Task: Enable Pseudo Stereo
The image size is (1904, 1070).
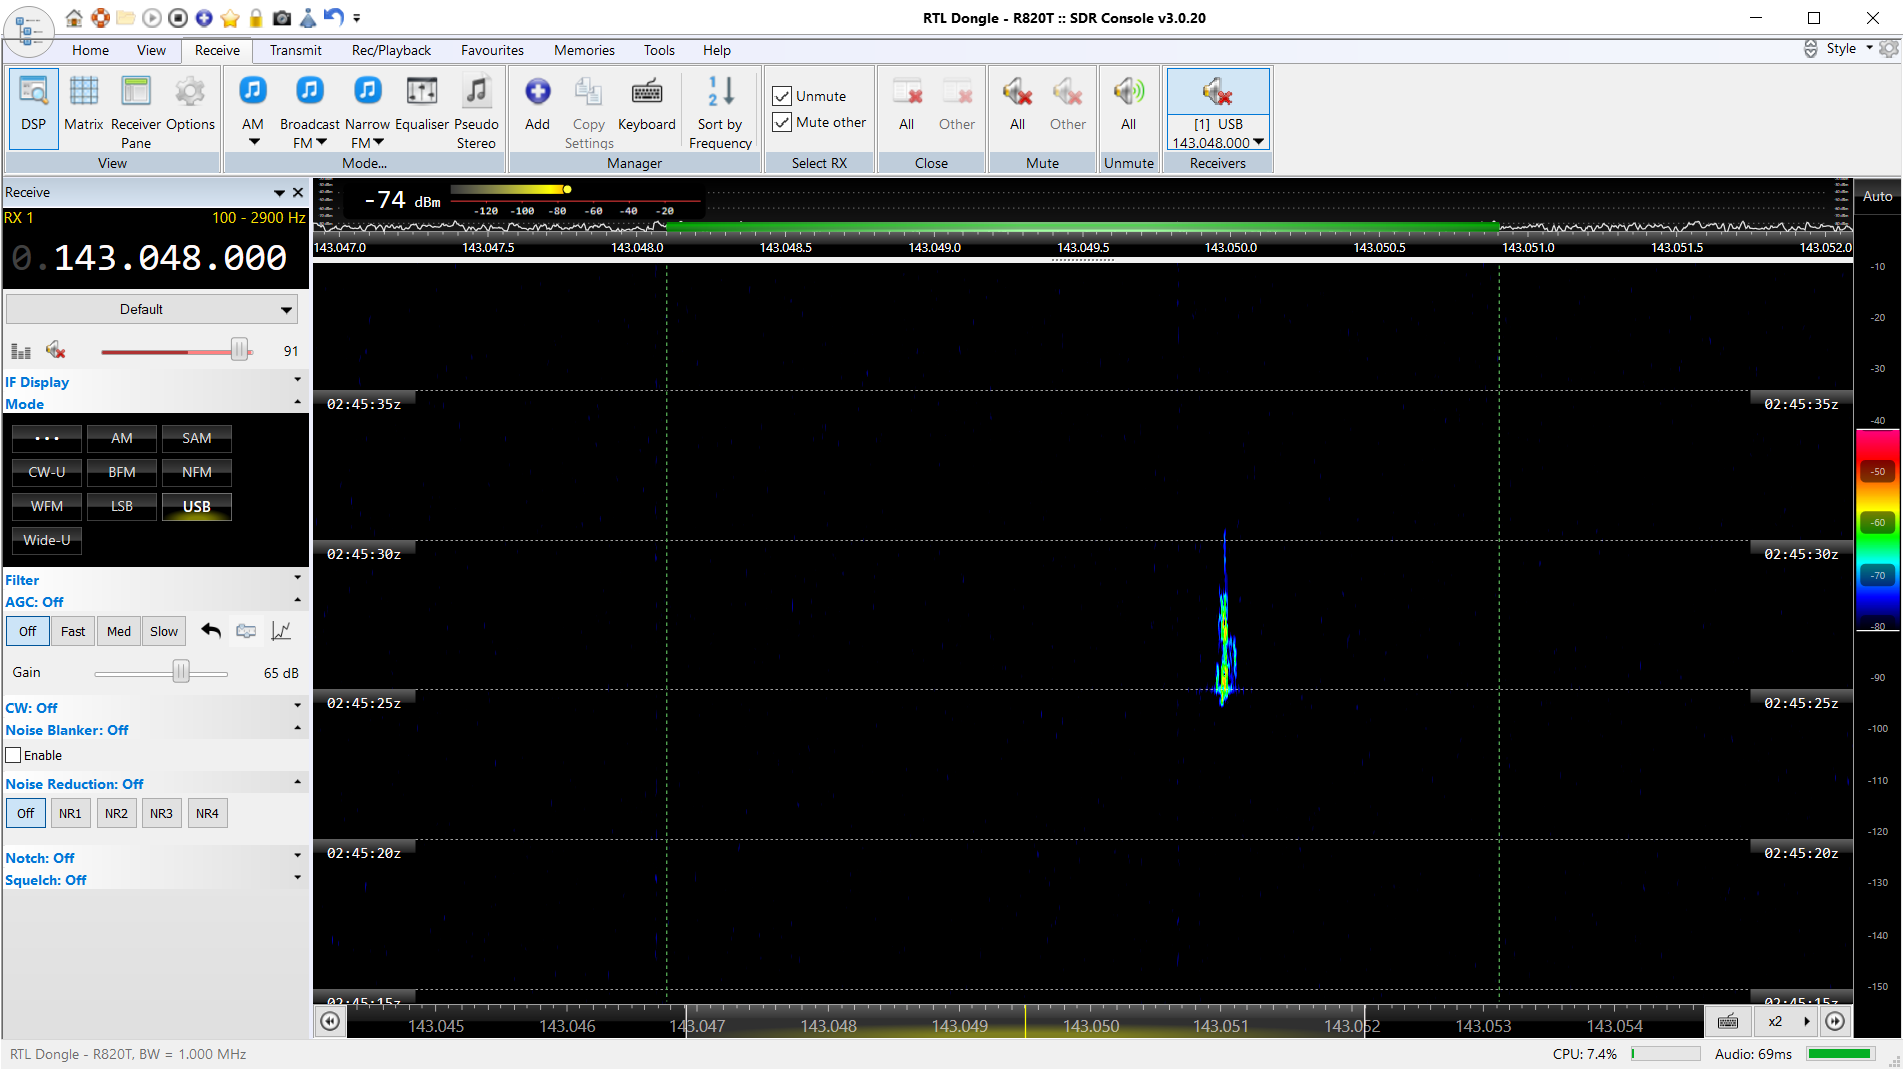Action: click(x=476, y=111)
